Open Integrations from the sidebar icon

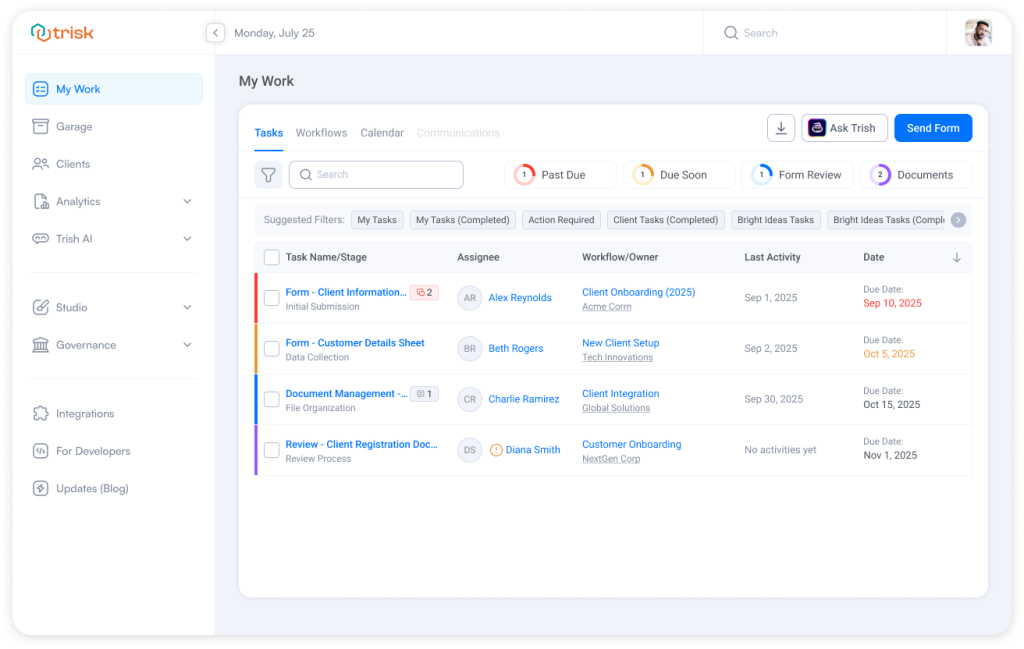point(40,413)
